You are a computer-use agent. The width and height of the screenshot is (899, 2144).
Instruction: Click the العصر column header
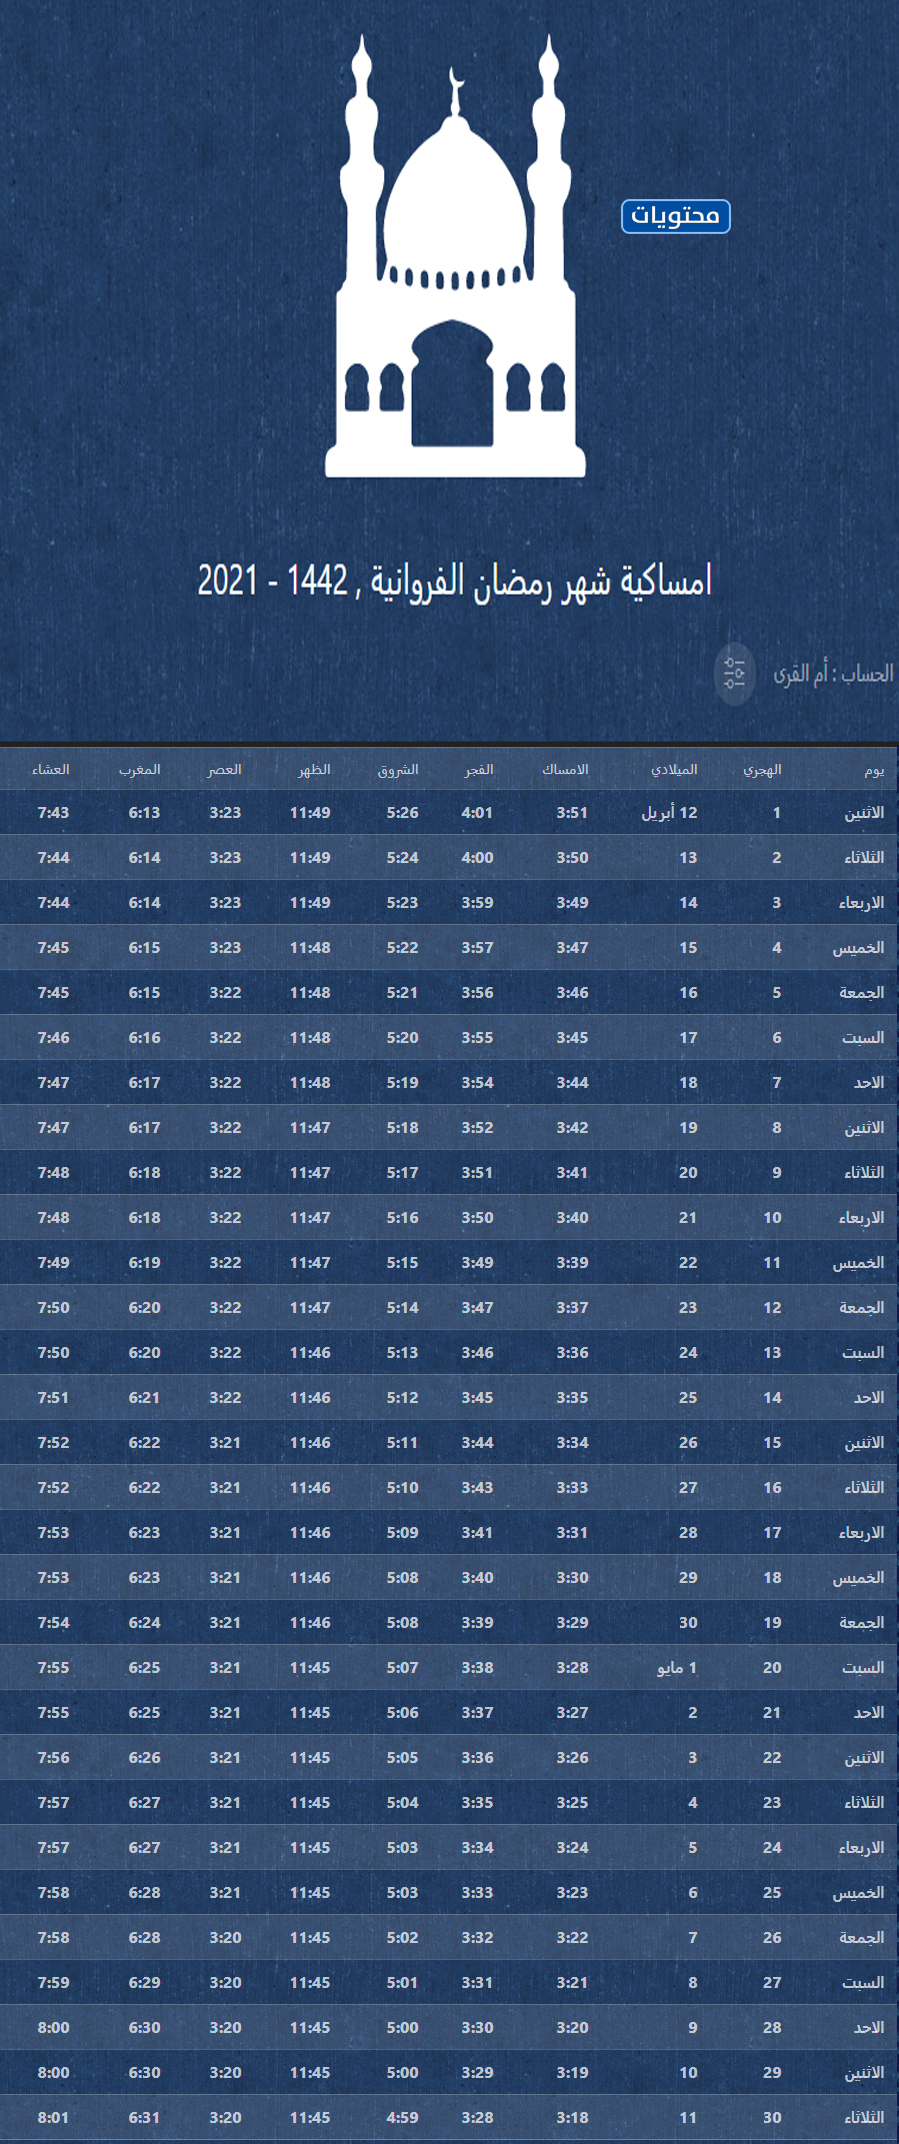coord(225,769)
